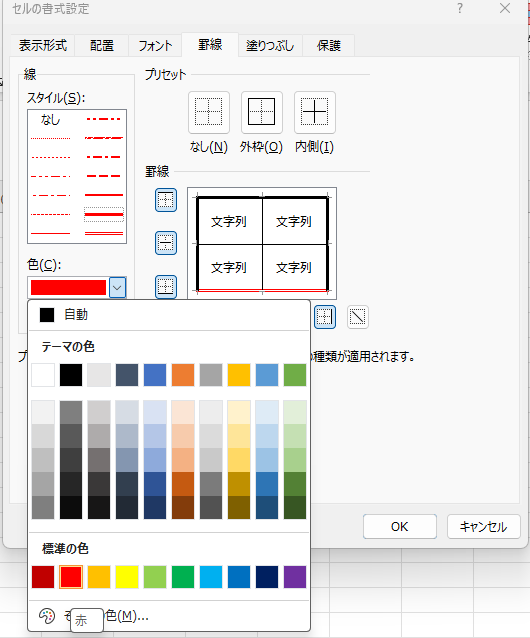This screenshot has height=638, width=530.
Task: Pick the green theme color swatch
Action: (295, 375)
